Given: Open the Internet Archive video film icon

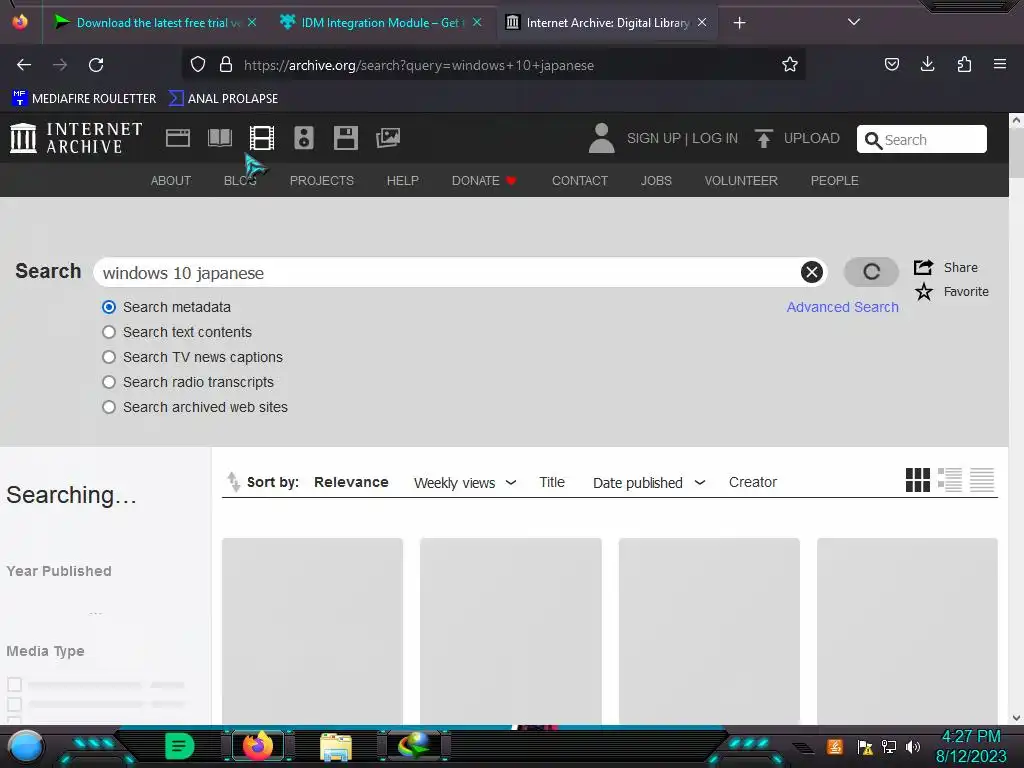Looking at the screenshot, I should point(262,138).
